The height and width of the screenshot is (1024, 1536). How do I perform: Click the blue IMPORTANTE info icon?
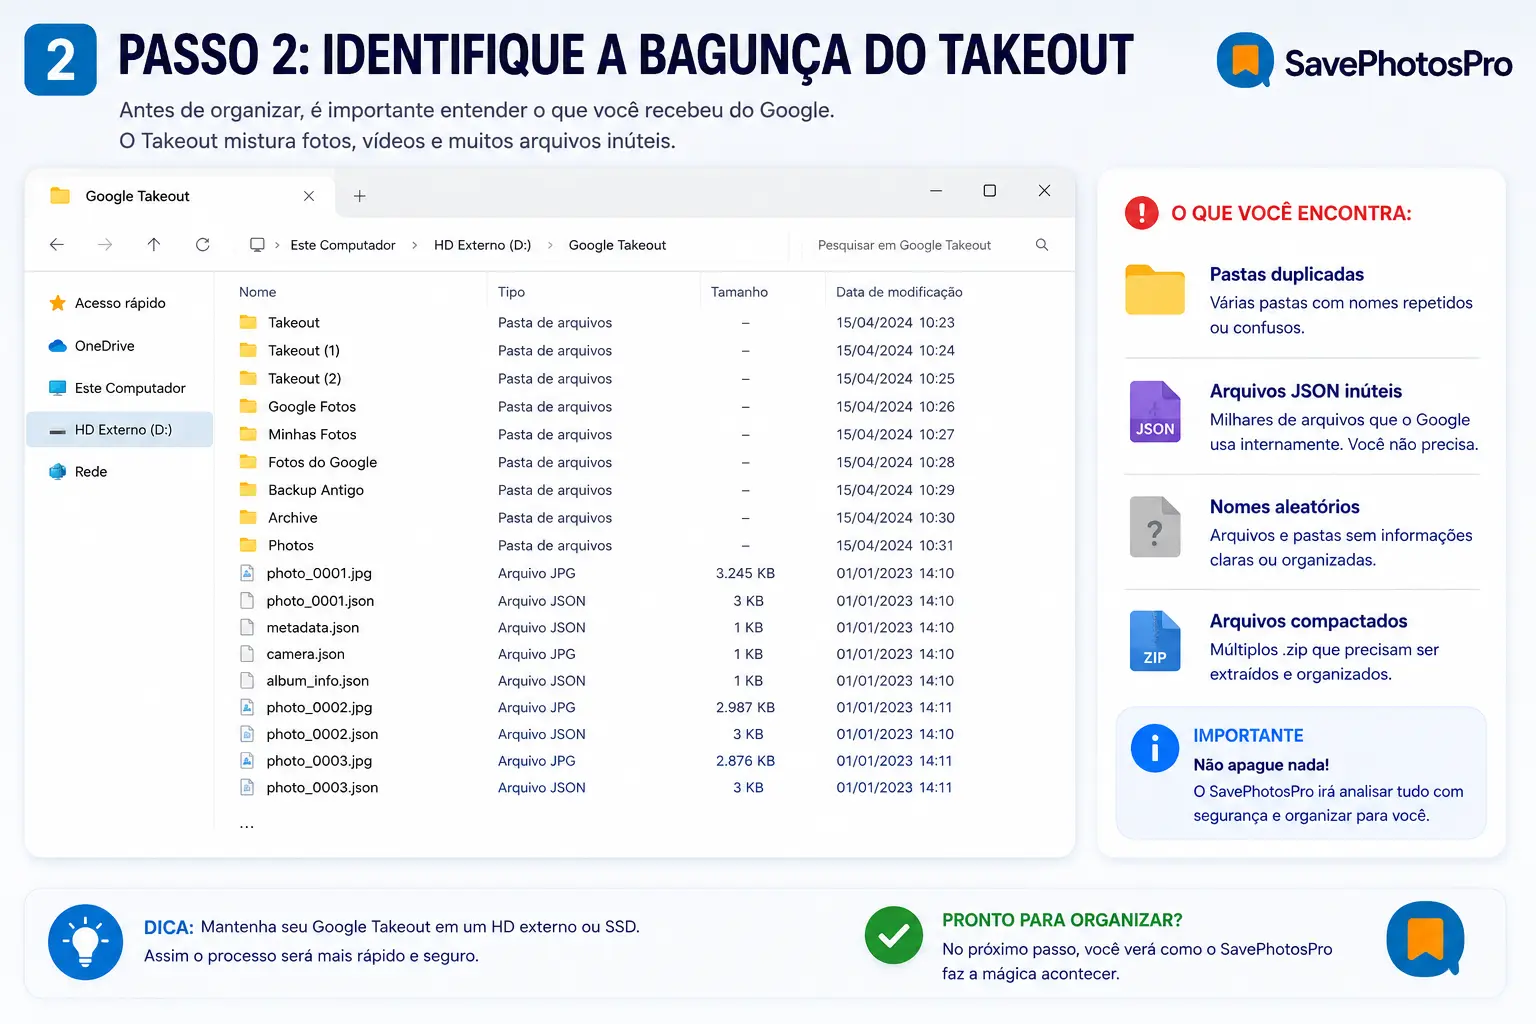(x=1155, y=748)
